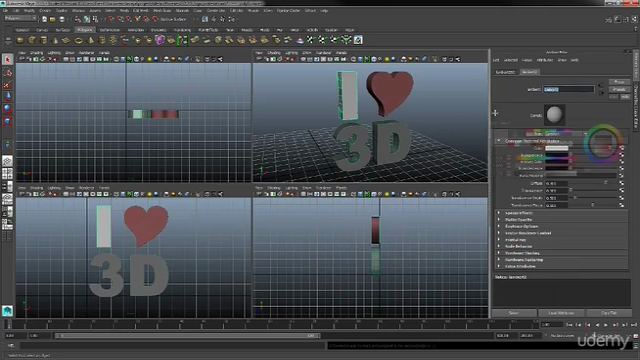Screen dimensions: 640x360
Task: Click the last shelf icon on the right
Action: click(358, 40)
